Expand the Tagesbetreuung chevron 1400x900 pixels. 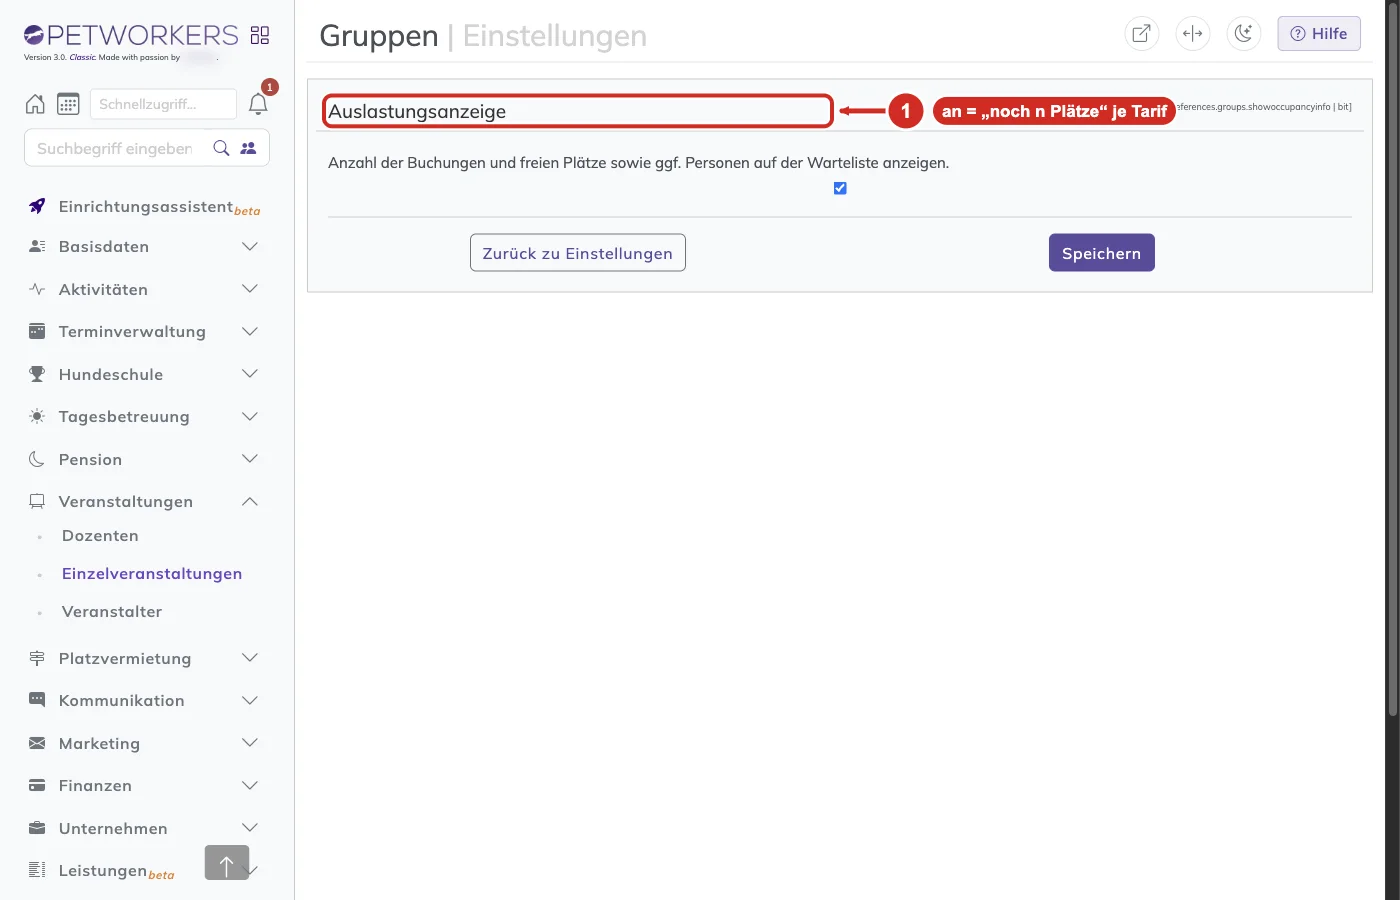[x=250, y=416]
